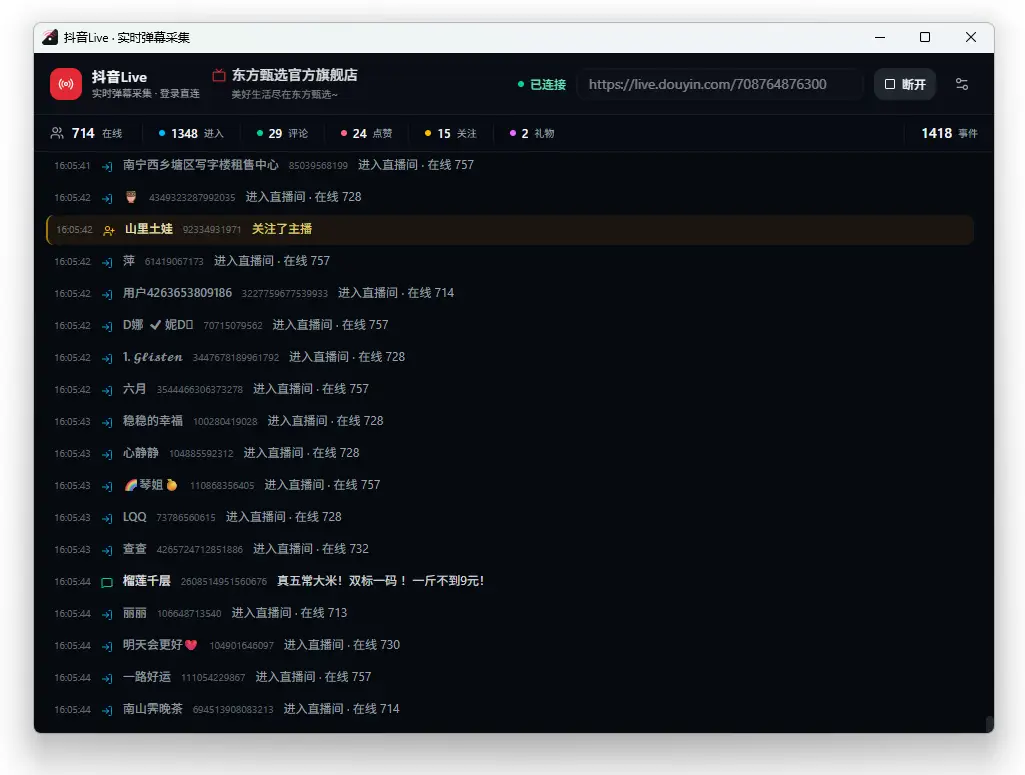Viewport: 1025px width, 775px height.
Task: Click the app icon in the title bar
Action: 50,37
